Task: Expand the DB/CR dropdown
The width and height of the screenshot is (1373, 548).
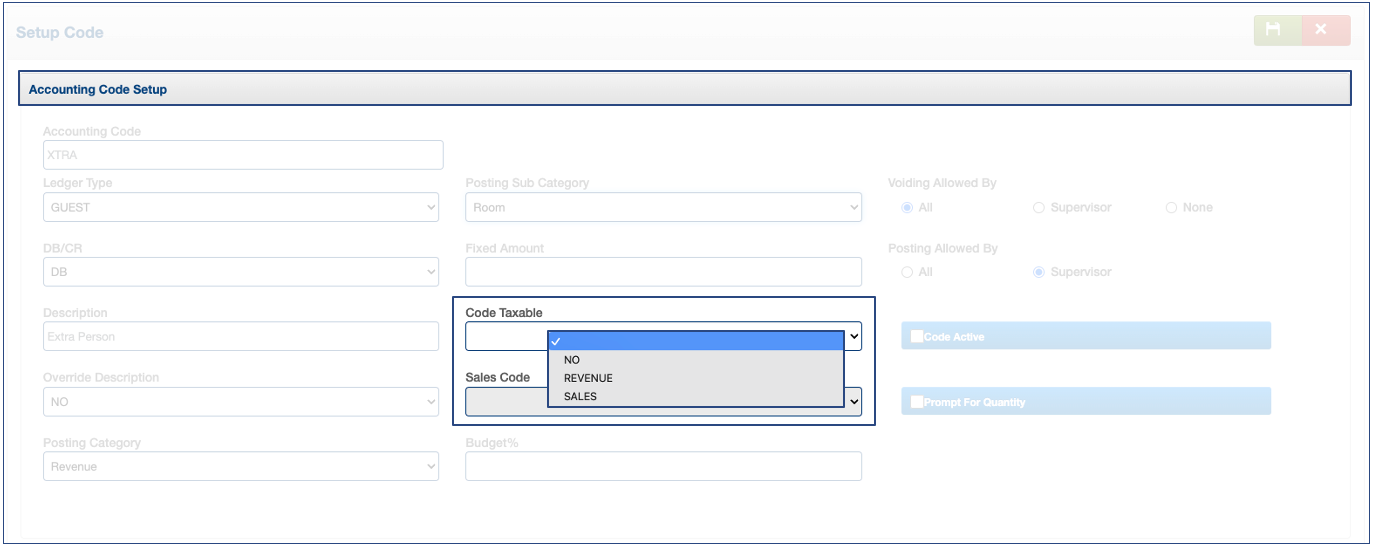Action: pyautogui.click(x=240, y=272)
